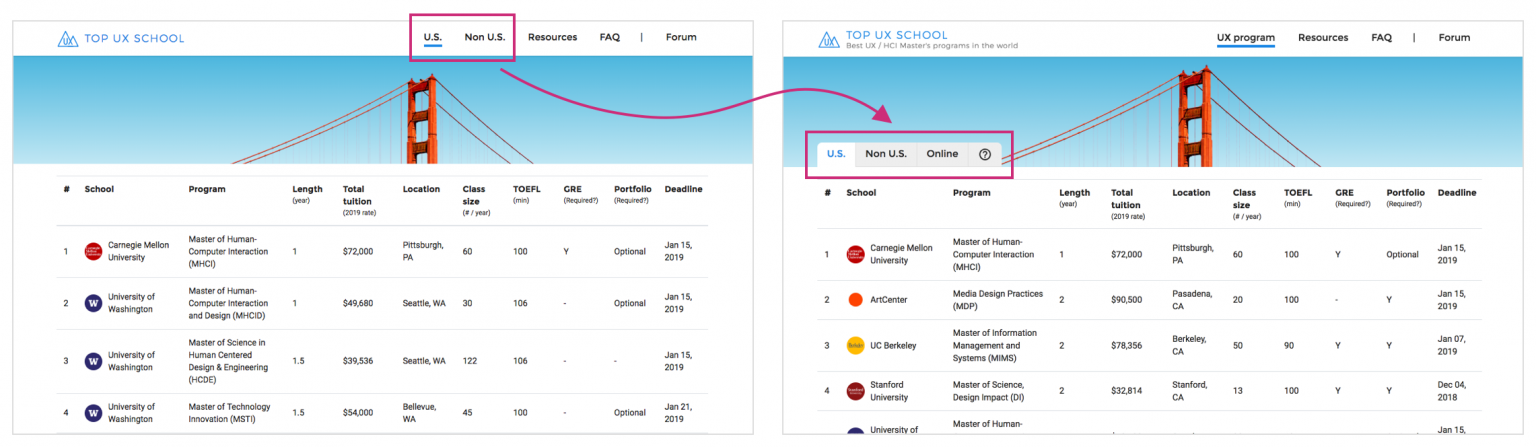1536x447 pixels.
Task: Click the $90,500 tuition cell
Action: [1126, 300]
